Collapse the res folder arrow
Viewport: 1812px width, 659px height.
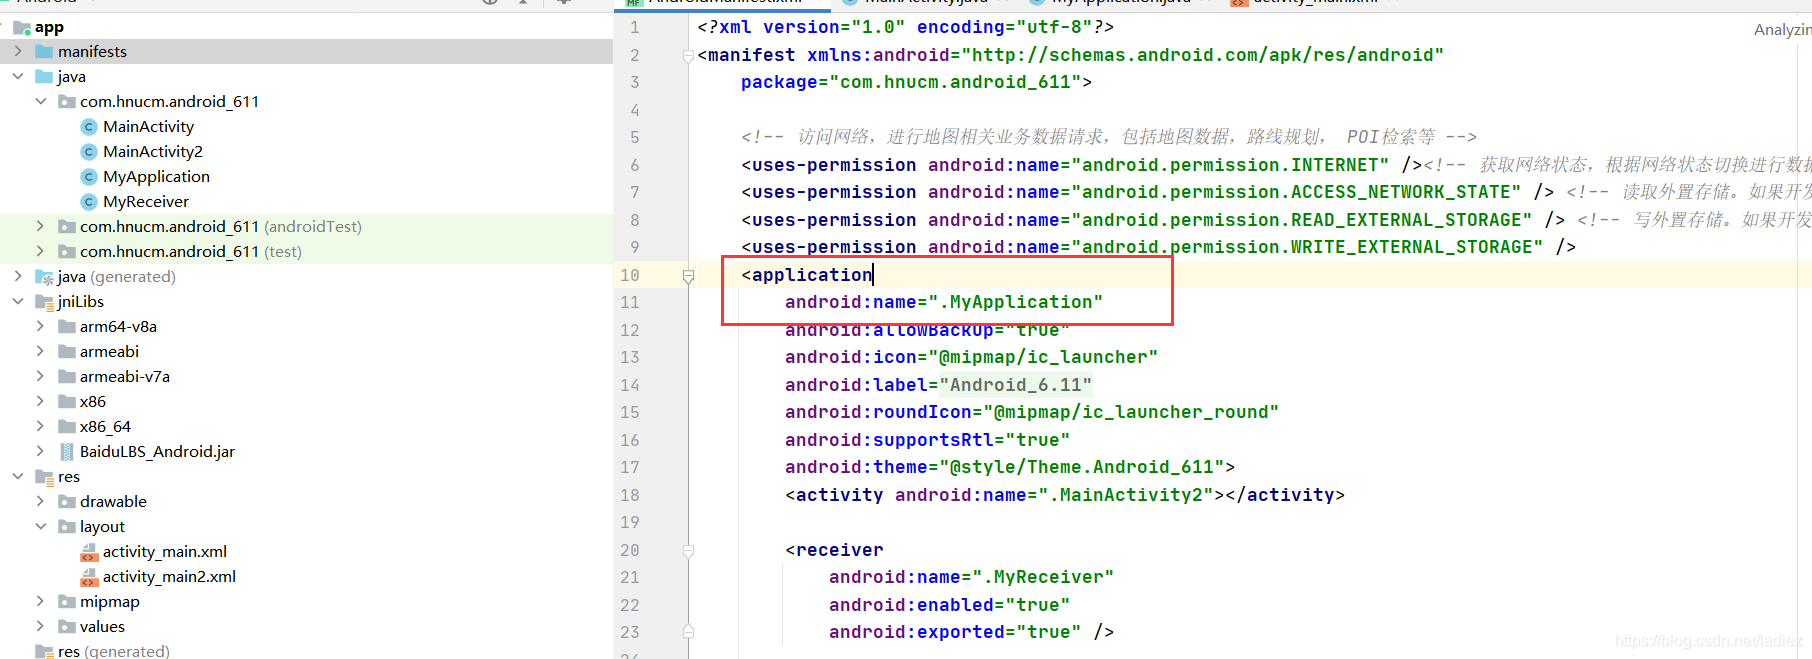pos(18,476)
